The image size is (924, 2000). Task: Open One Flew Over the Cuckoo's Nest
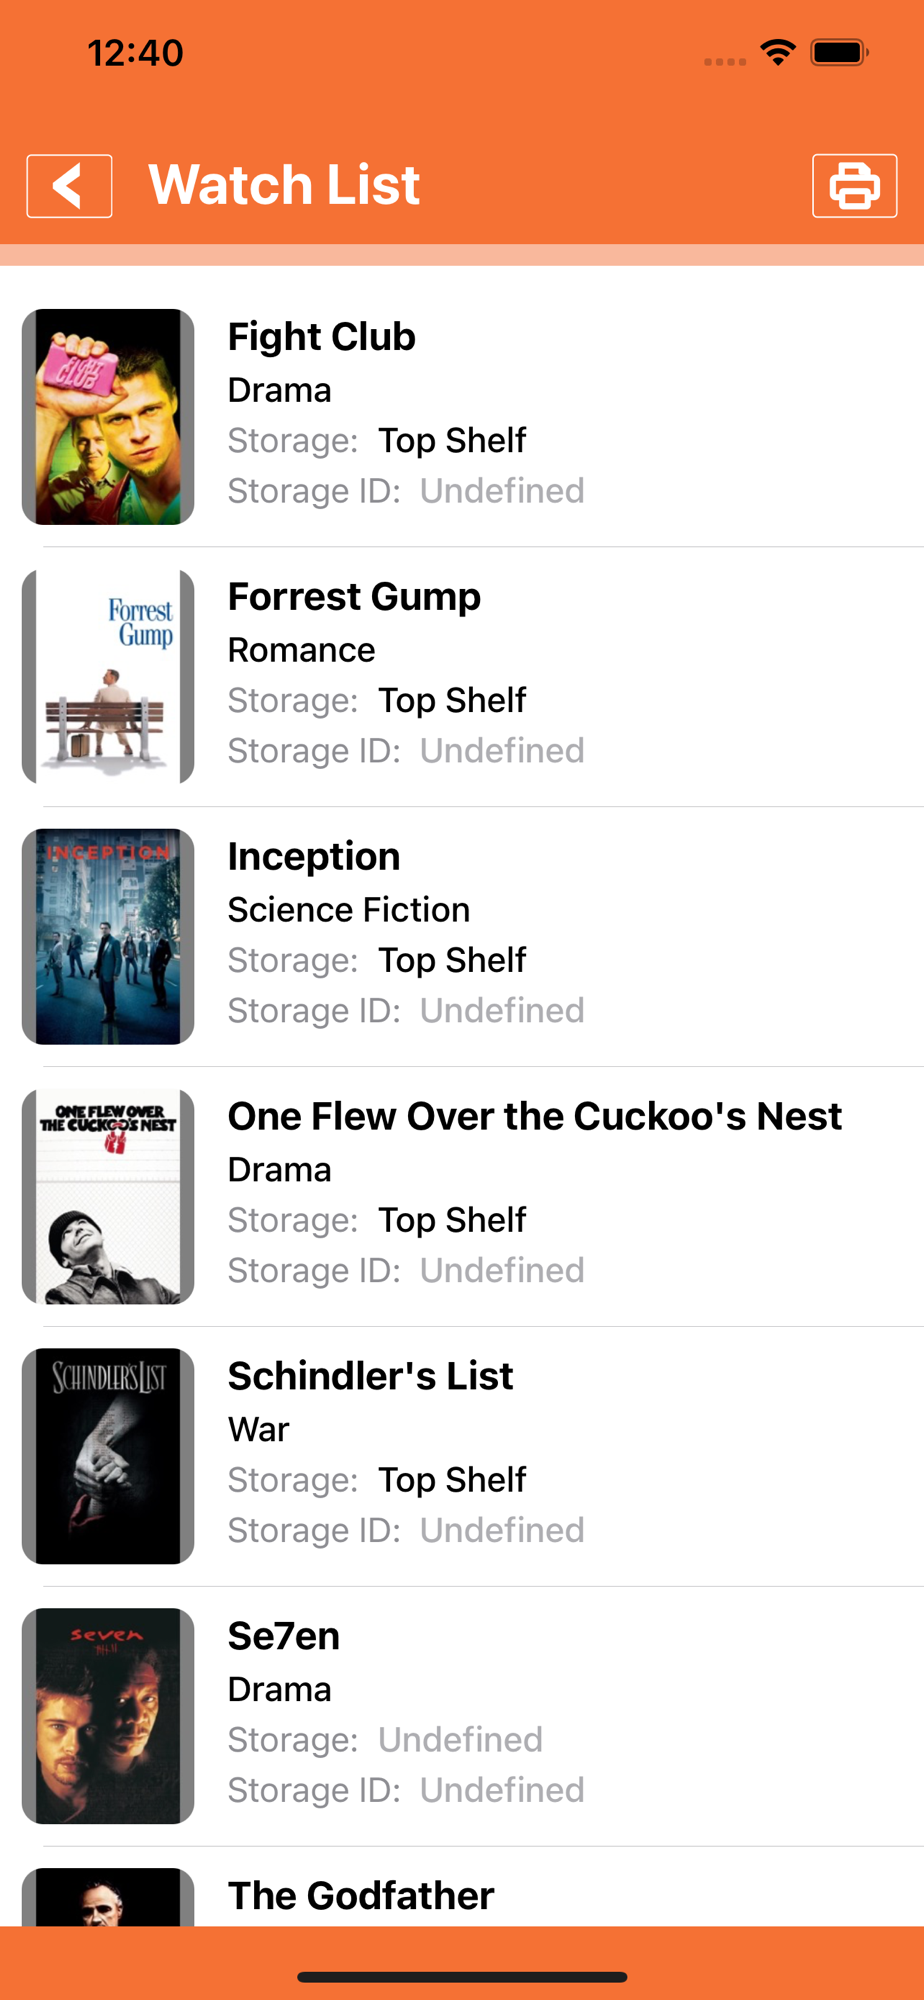pos(534,1117)
